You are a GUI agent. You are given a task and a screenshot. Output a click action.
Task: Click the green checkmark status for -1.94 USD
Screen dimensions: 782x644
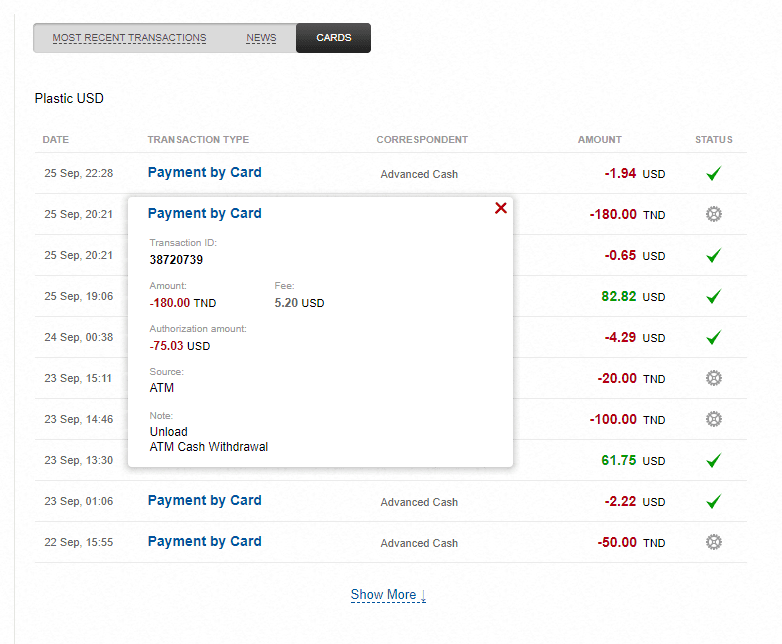coord(713,174)
